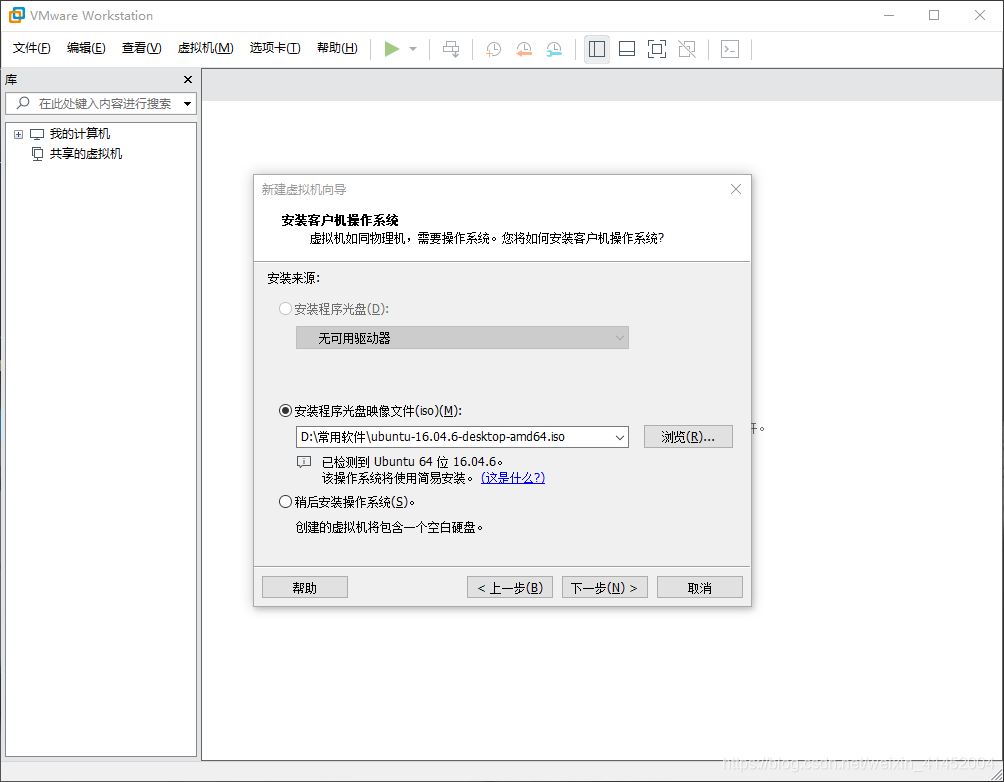
Task: Toggle the library sidebar icon
Action: [597, 48]
